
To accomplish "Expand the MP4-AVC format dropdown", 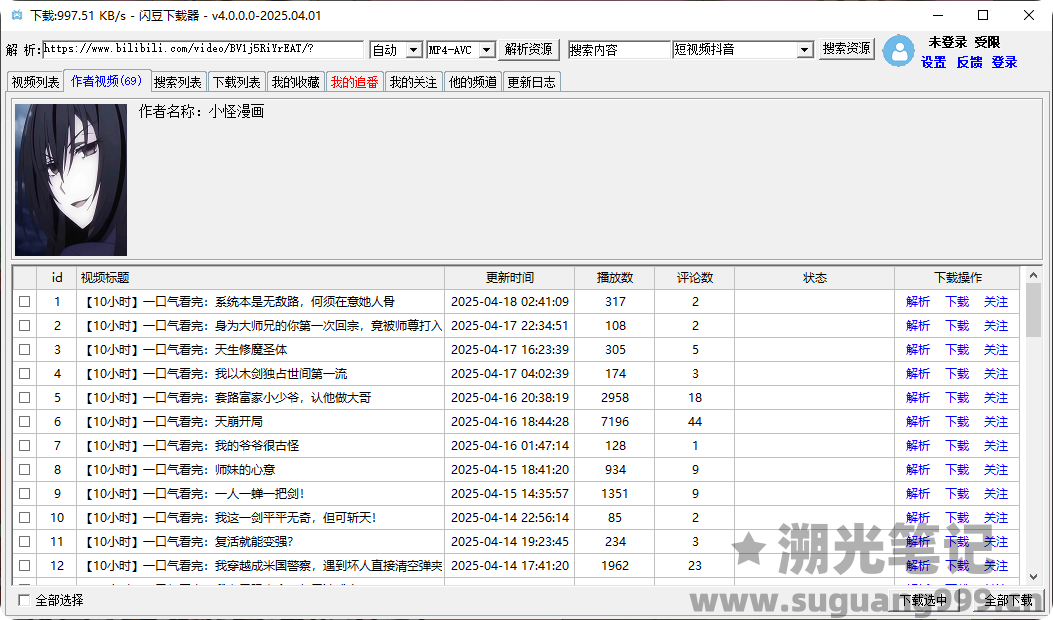I will (487, 50).
